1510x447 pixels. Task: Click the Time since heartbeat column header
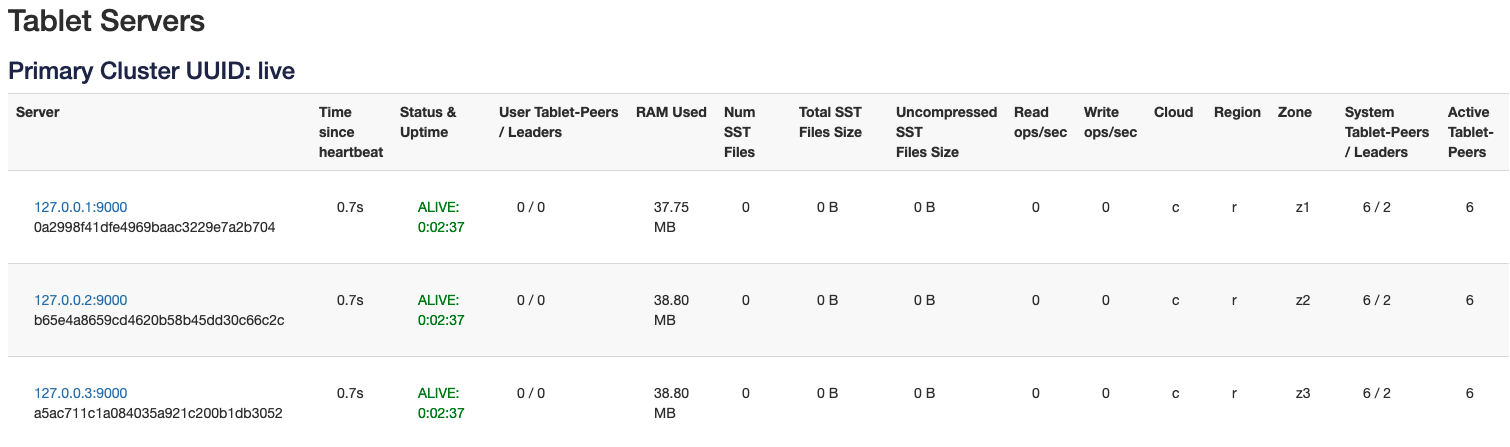(x=350, y=132)
